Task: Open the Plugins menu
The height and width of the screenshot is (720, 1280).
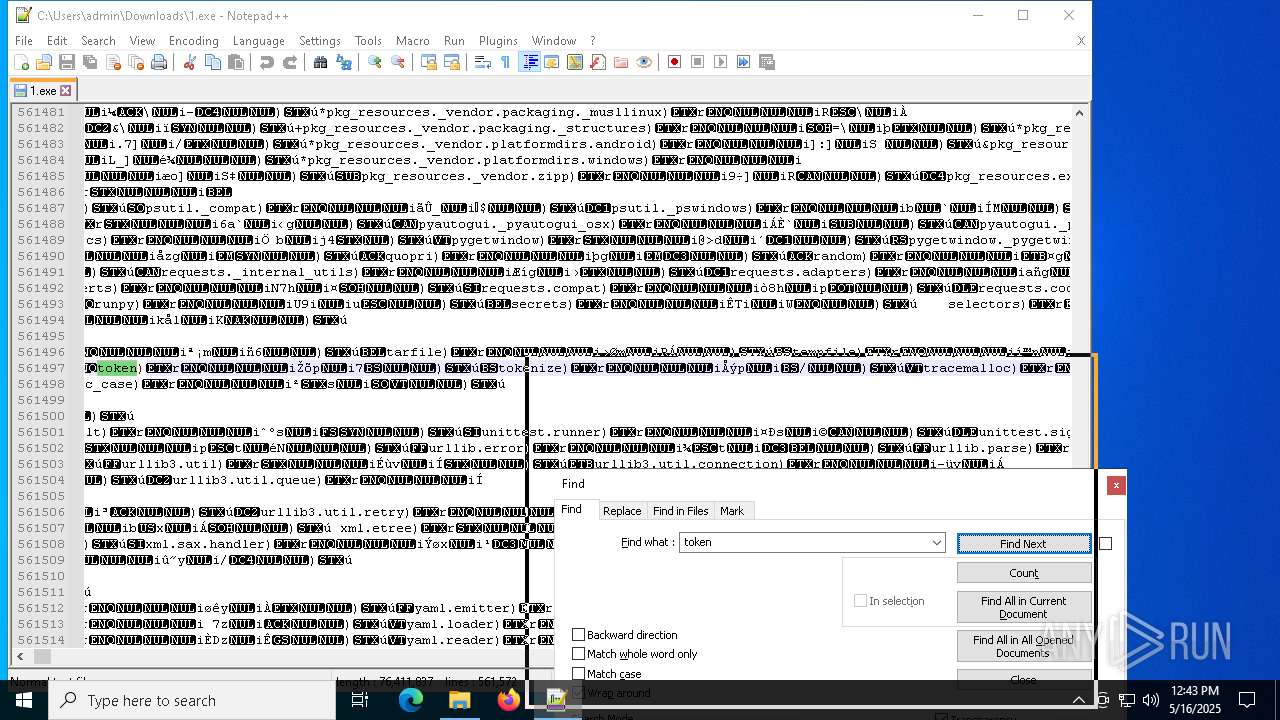Action: pyautogui.click(x=498, y=41)
